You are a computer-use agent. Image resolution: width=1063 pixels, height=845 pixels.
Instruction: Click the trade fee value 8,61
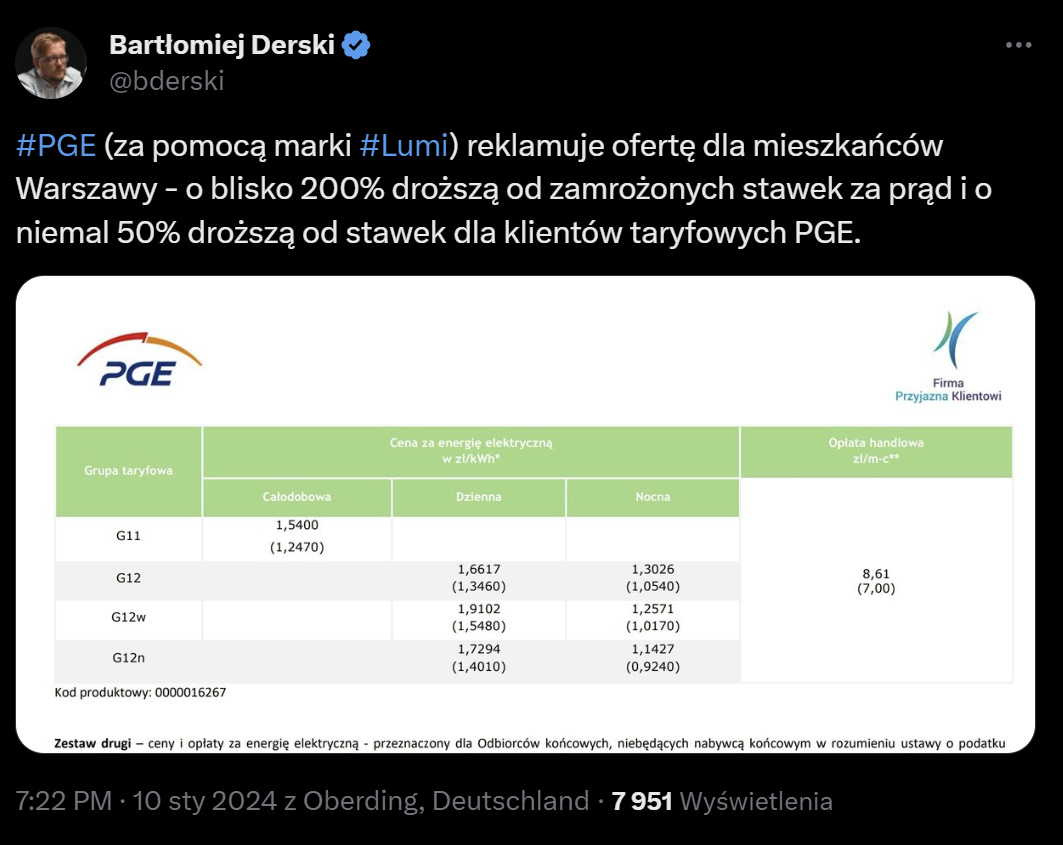pyautogui.click(x=876, y=574)
